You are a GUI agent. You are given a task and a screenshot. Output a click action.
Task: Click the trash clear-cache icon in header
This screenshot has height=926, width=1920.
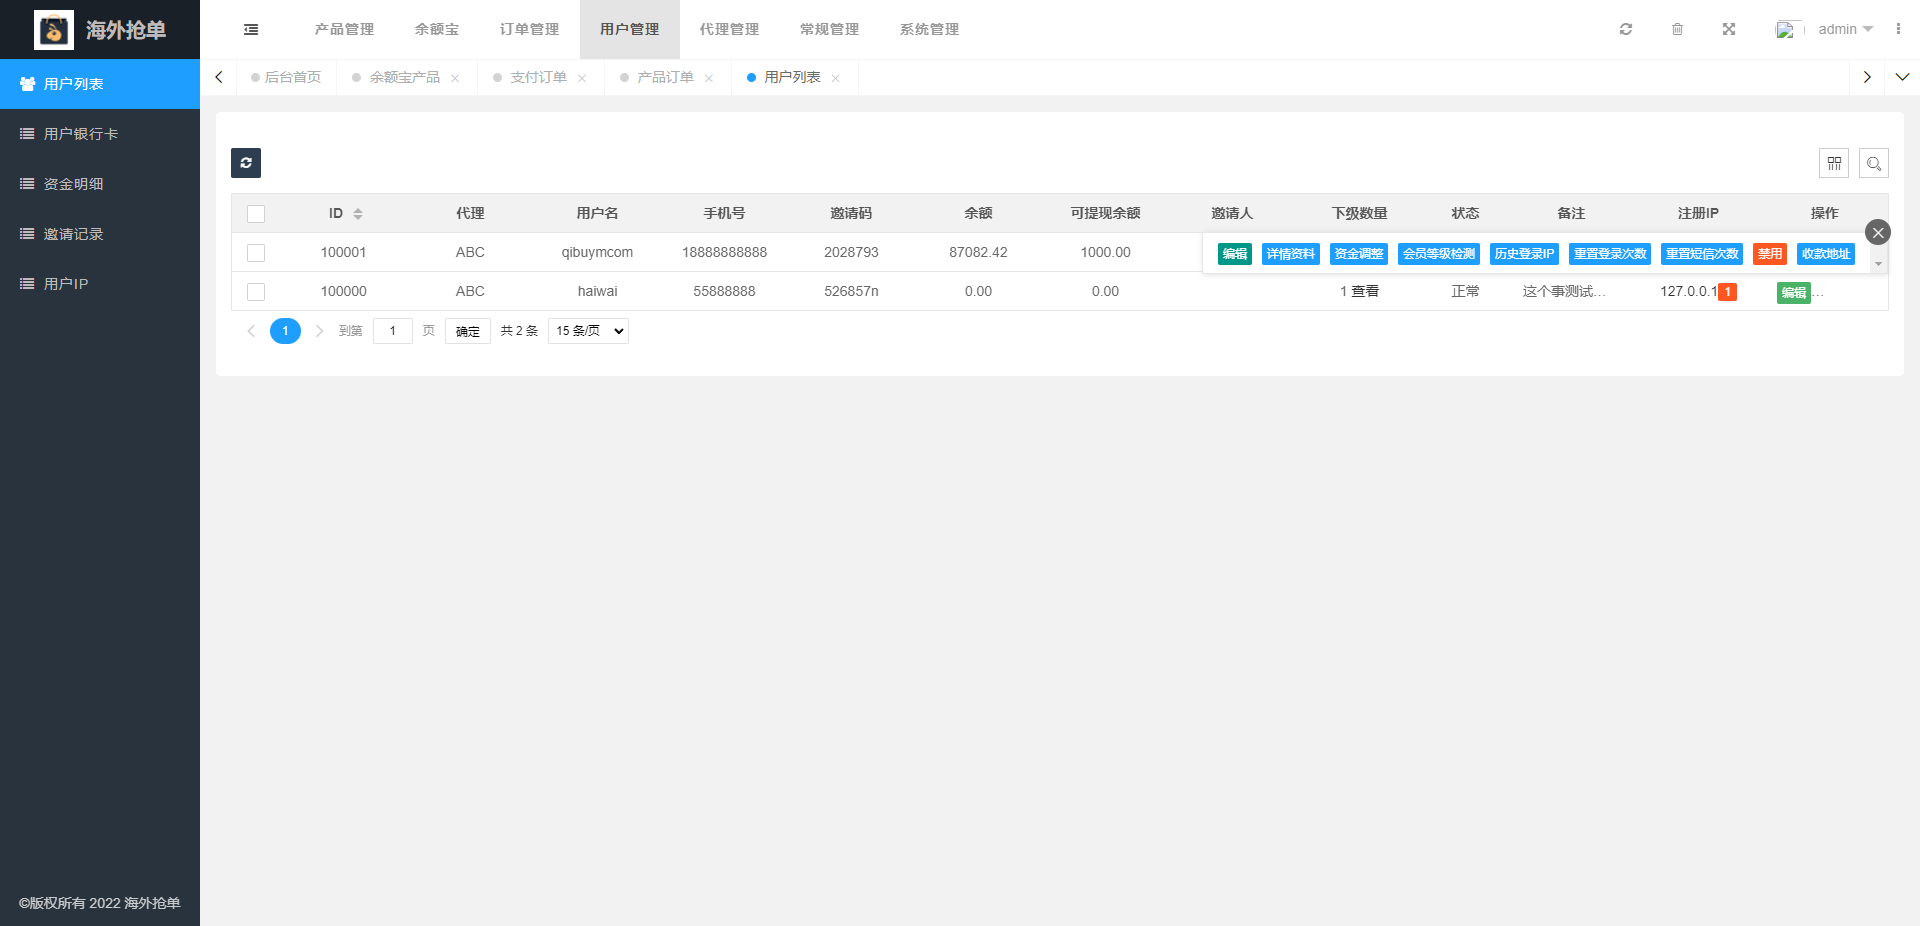coord(1677,29)
